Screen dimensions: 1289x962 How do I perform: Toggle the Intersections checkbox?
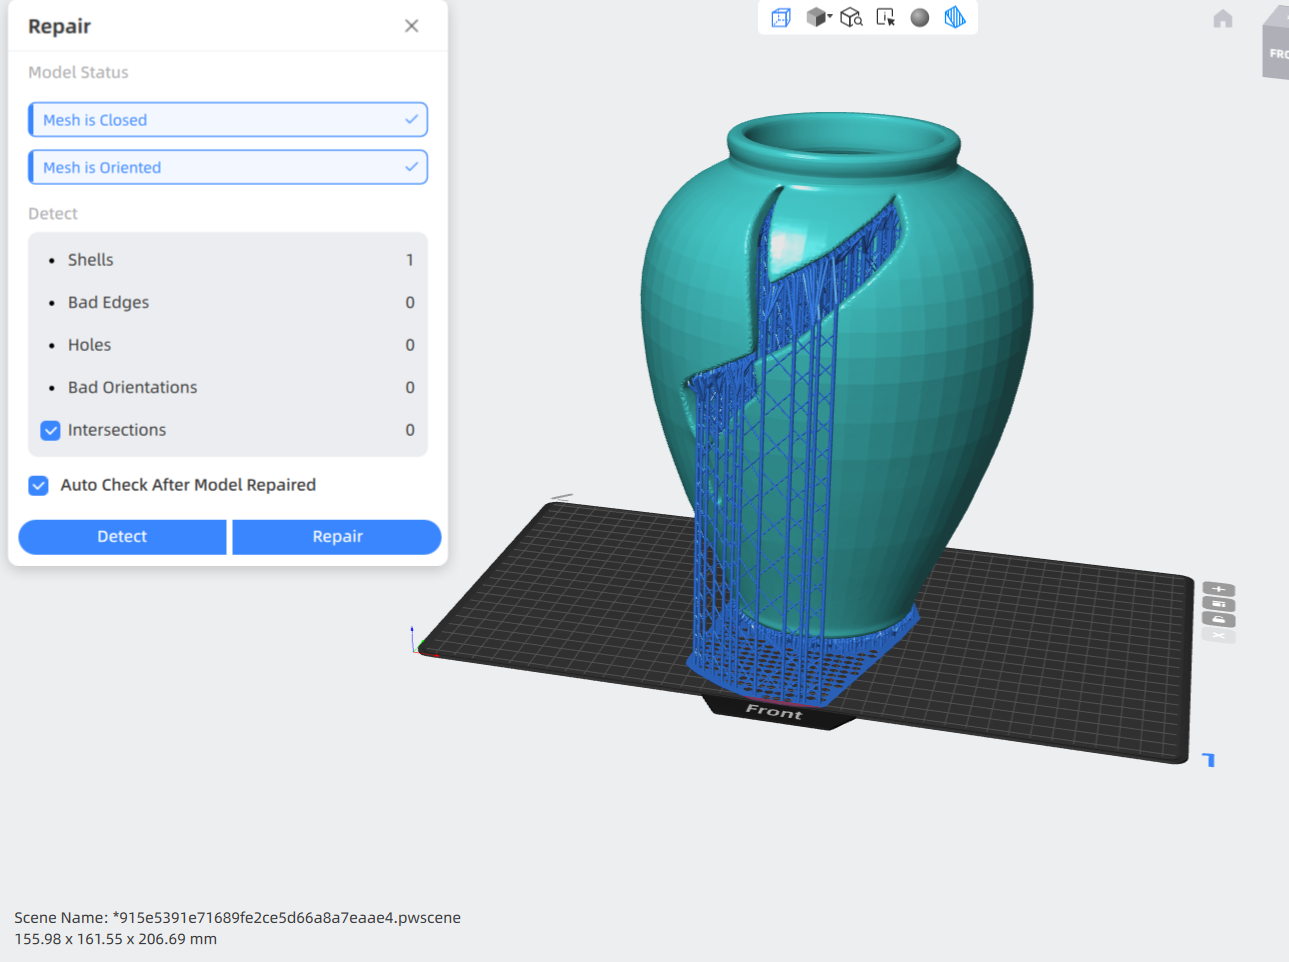tap(51, 430)
